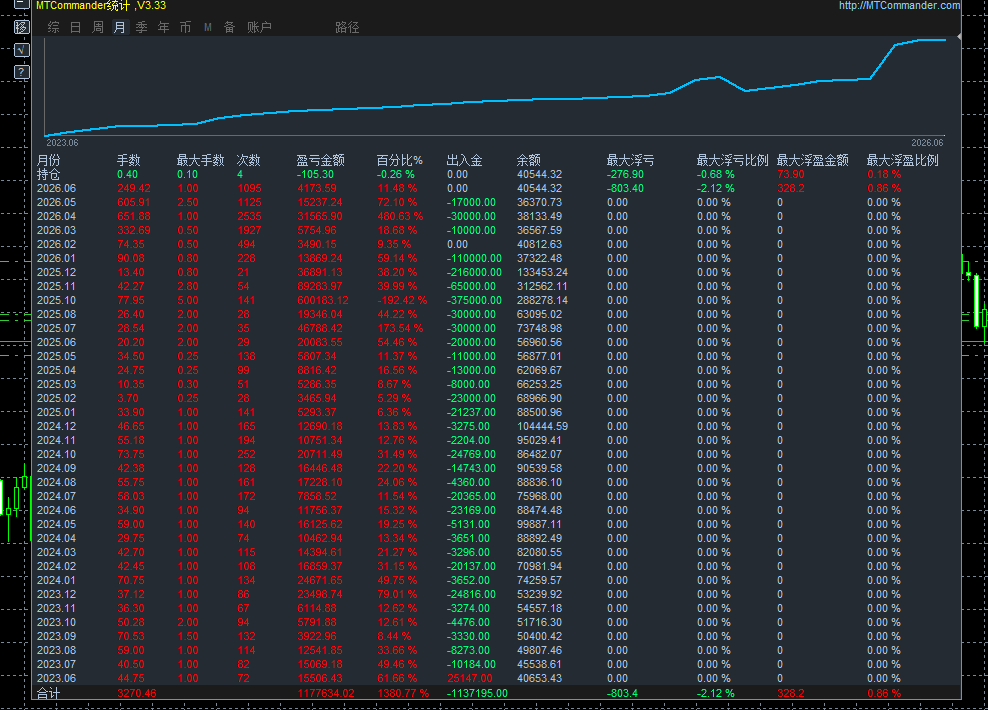Click max lots value 5.00

[188, 301]
